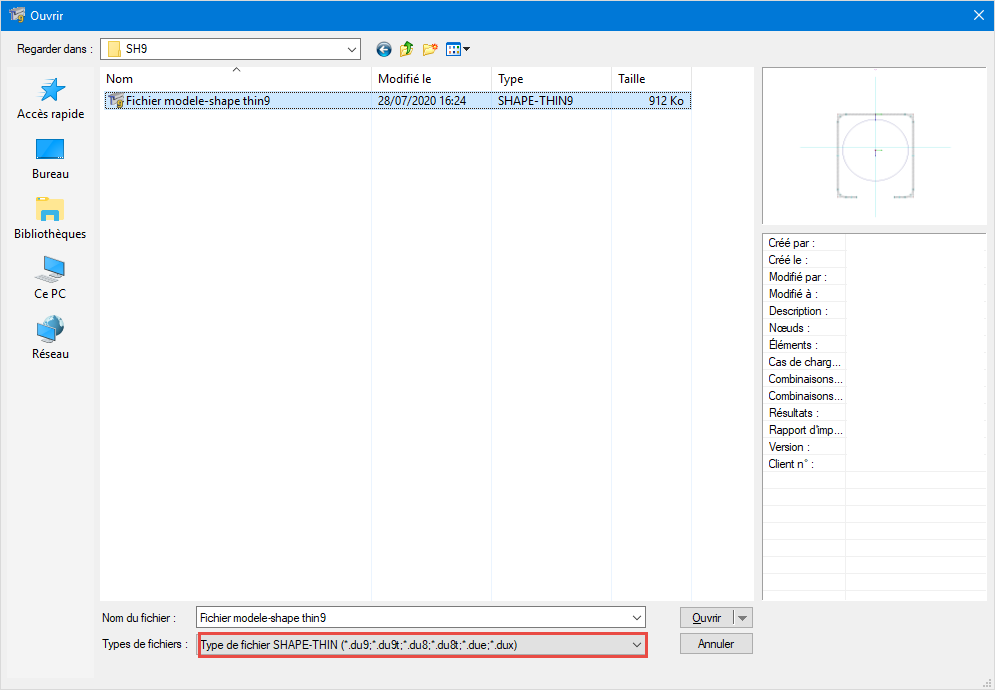
Task: Click the back navigation arrow icon
Action: point(383,48)
